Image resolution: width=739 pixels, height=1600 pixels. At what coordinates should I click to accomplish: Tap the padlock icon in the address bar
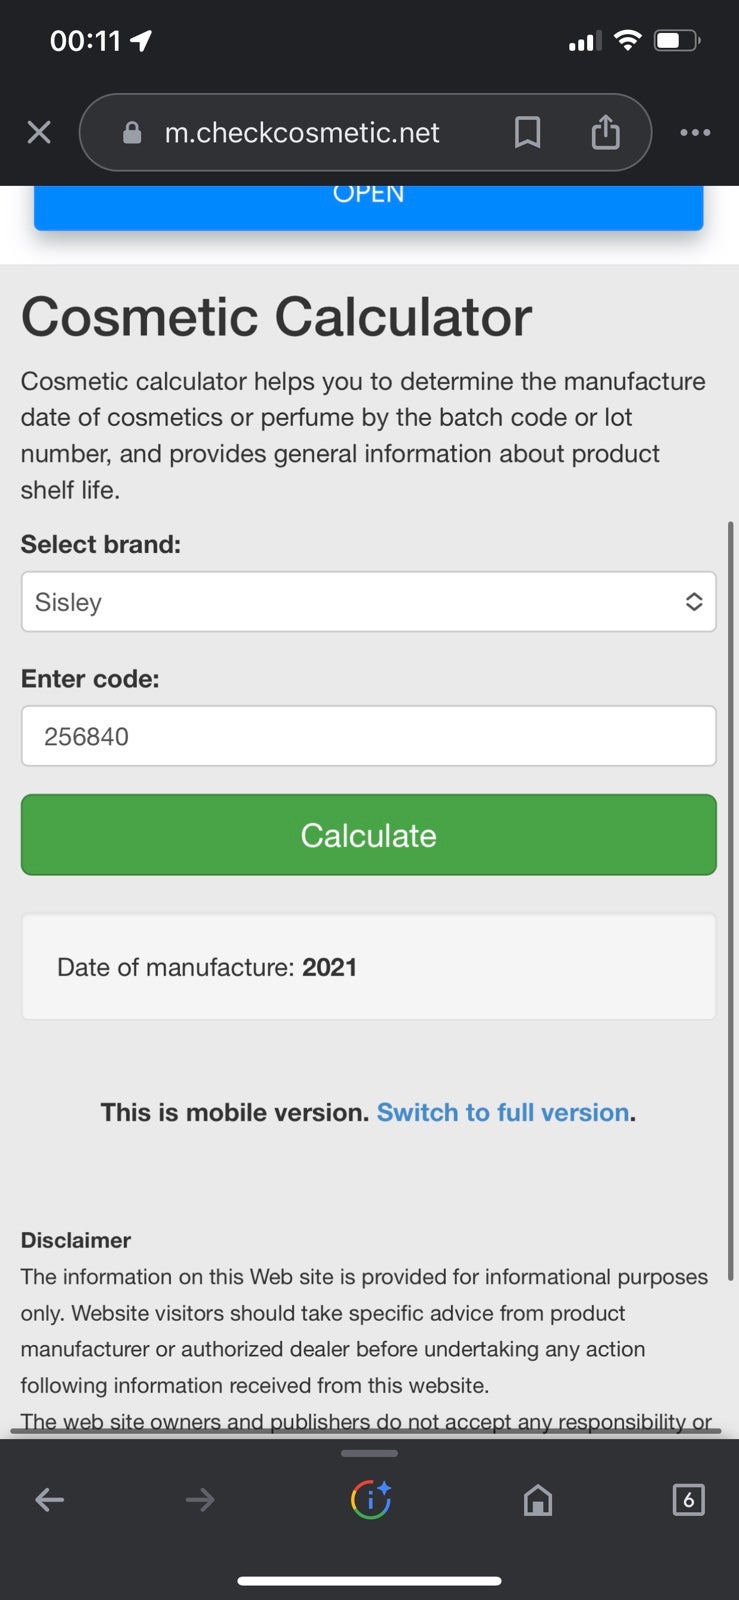click(x=132, y=132)
